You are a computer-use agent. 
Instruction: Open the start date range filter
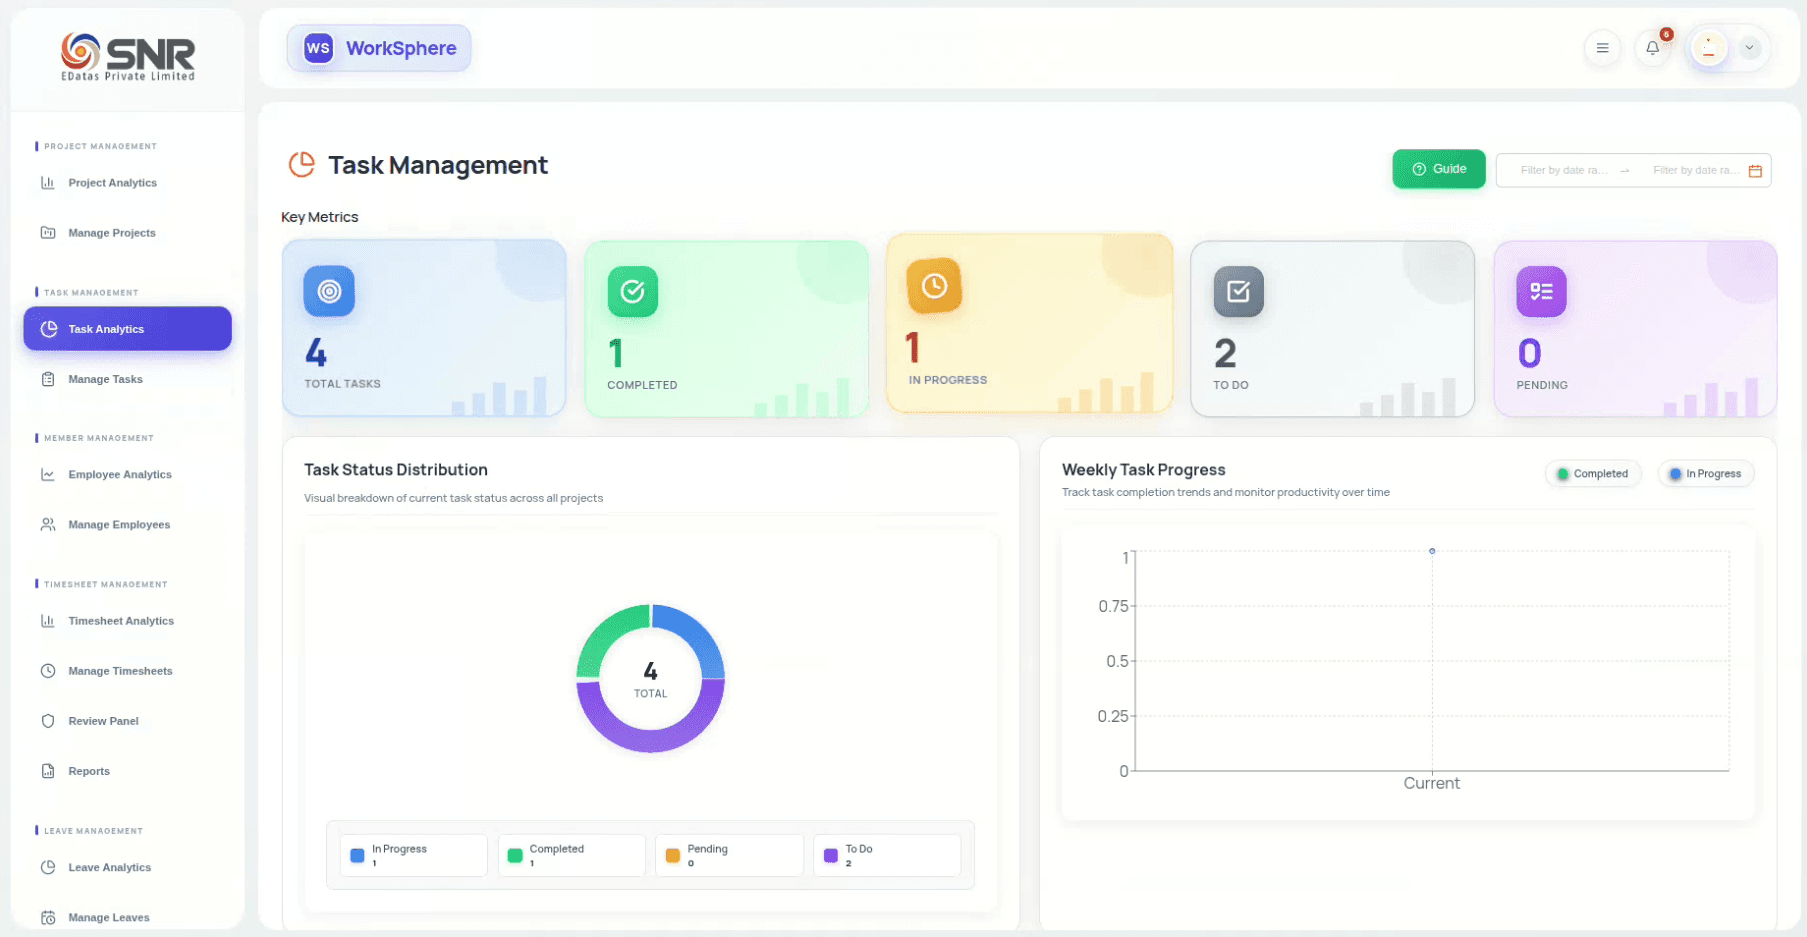(x=1563, y=171)
